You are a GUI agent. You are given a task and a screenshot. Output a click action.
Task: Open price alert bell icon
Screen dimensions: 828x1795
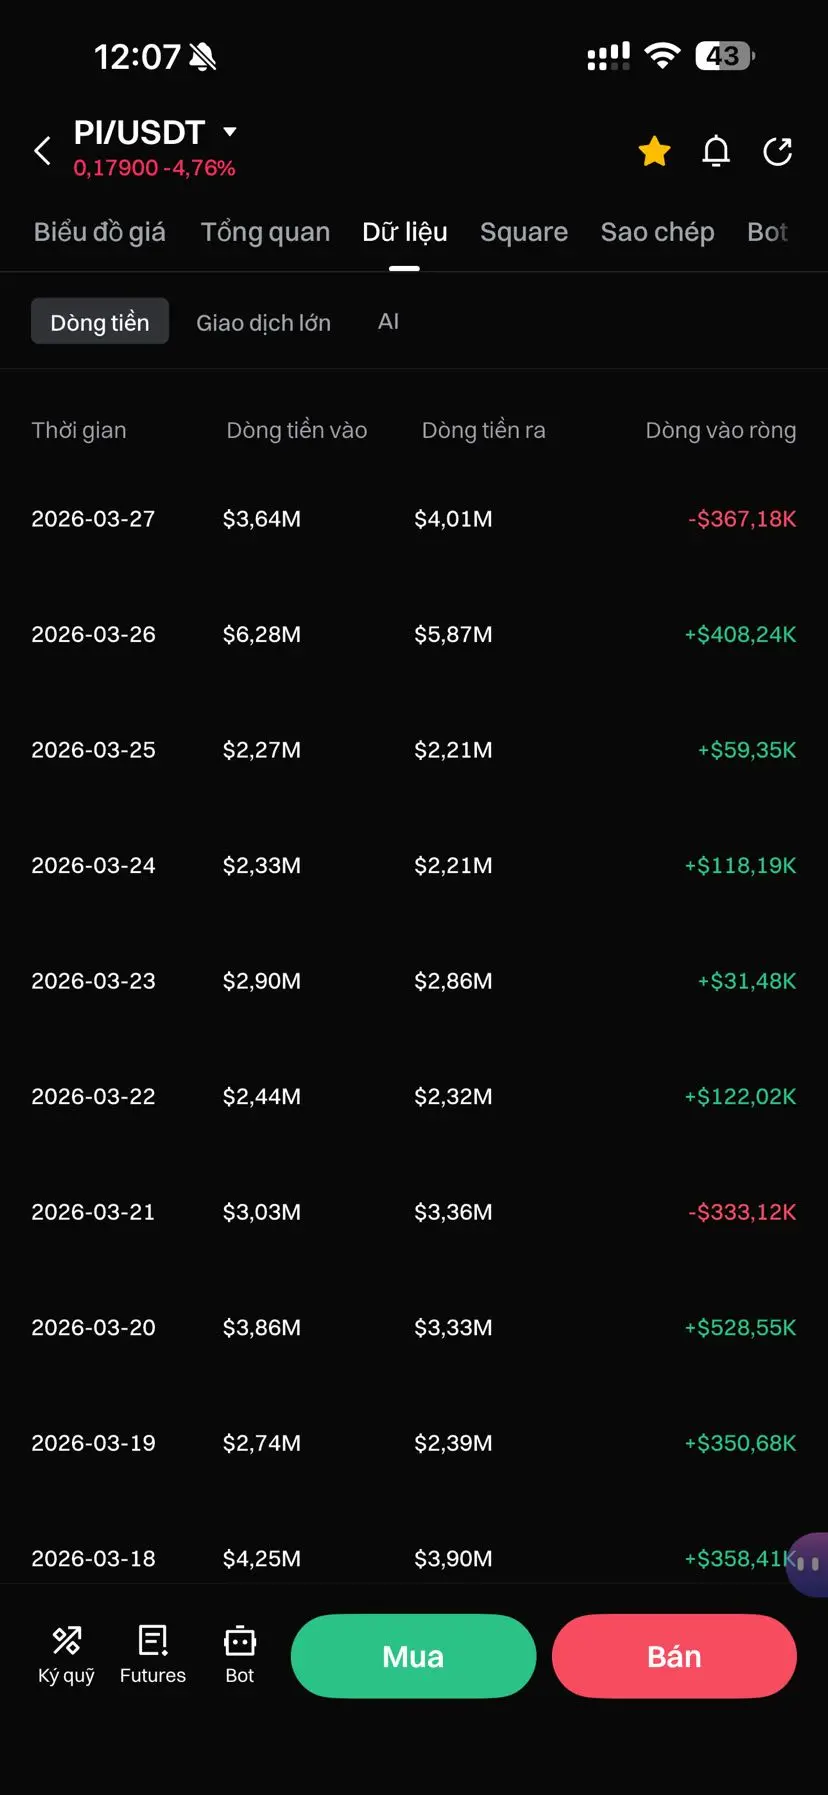pos(716,151)
